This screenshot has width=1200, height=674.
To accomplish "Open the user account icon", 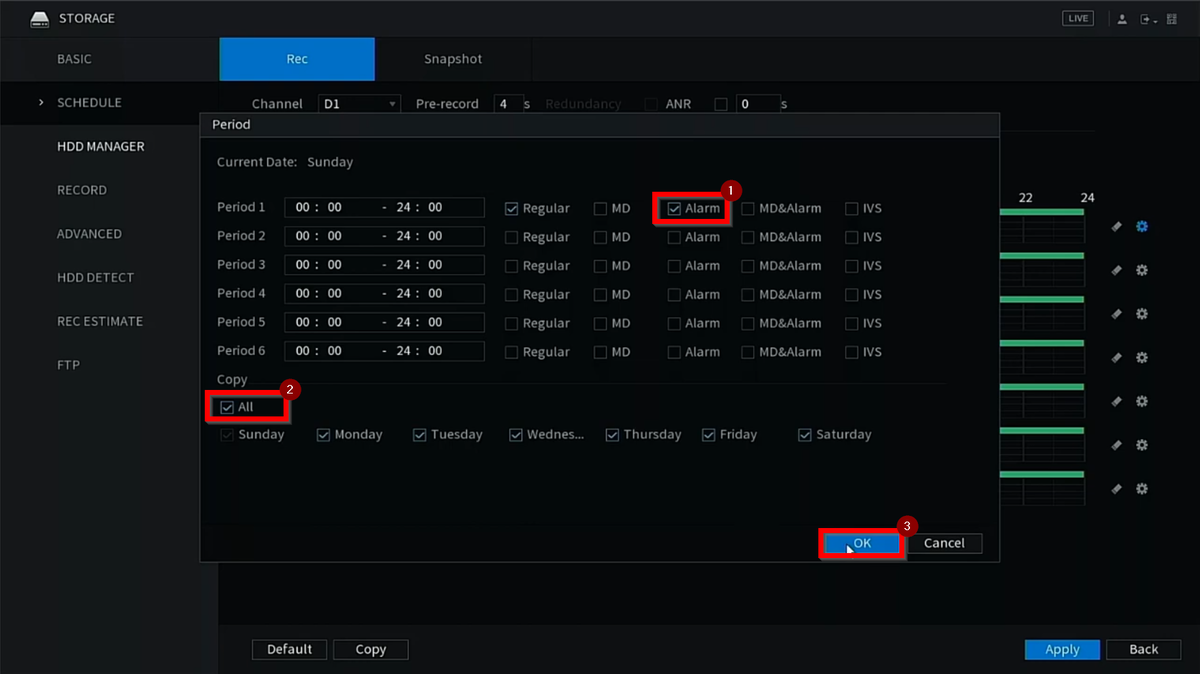I will pos(1122,19).
